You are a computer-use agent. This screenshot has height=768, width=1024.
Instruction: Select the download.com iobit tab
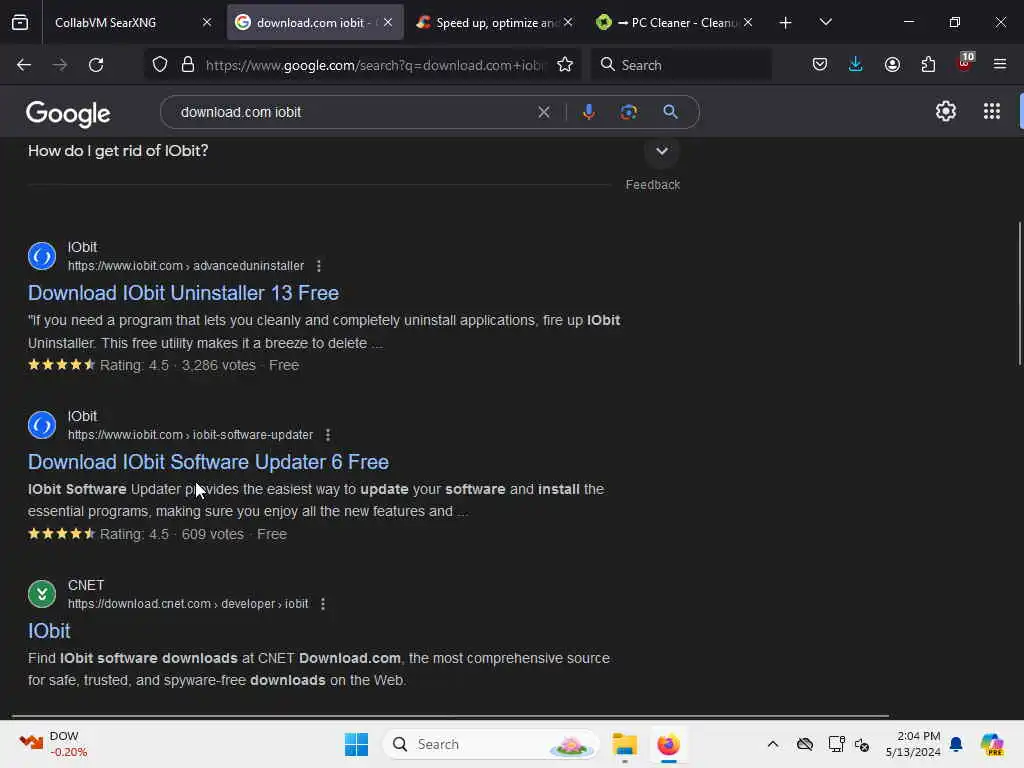(315, 22)
